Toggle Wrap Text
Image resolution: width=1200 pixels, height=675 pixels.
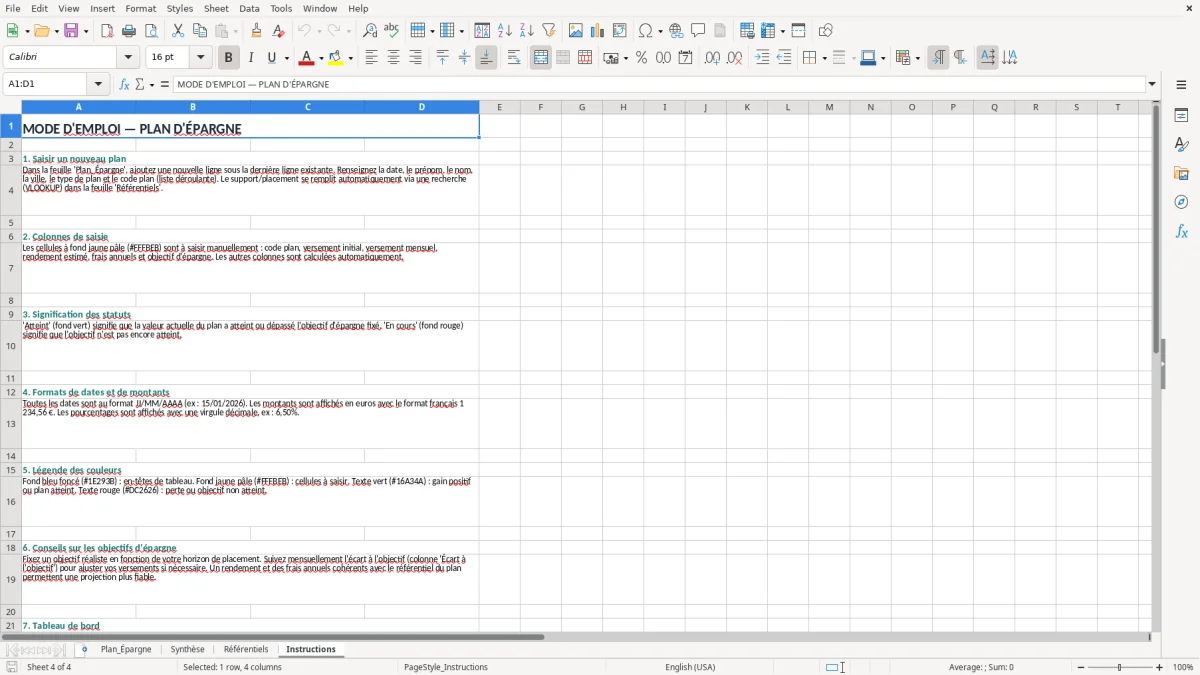tap(514, 58)
